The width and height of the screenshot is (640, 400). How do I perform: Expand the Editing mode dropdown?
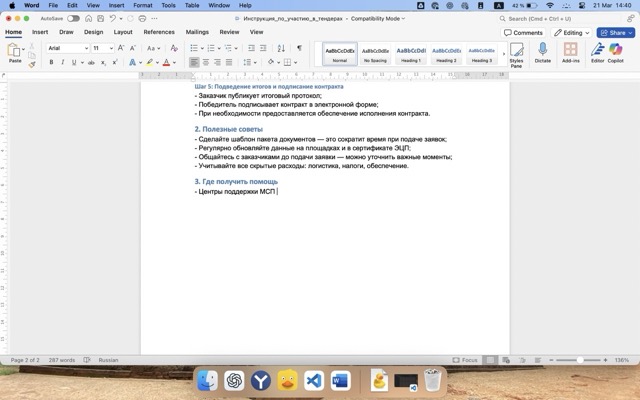(573, 32)
